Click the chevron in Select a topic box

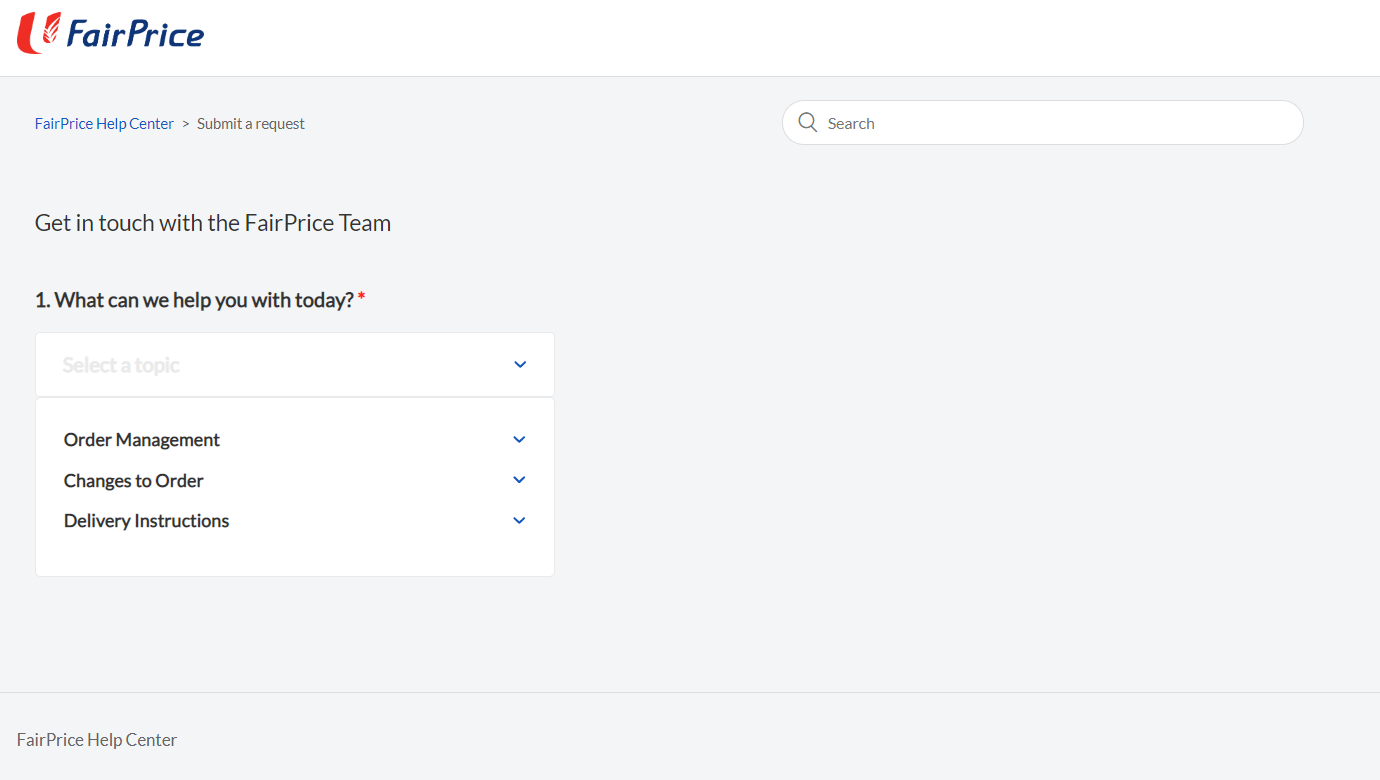pos(520,365)
